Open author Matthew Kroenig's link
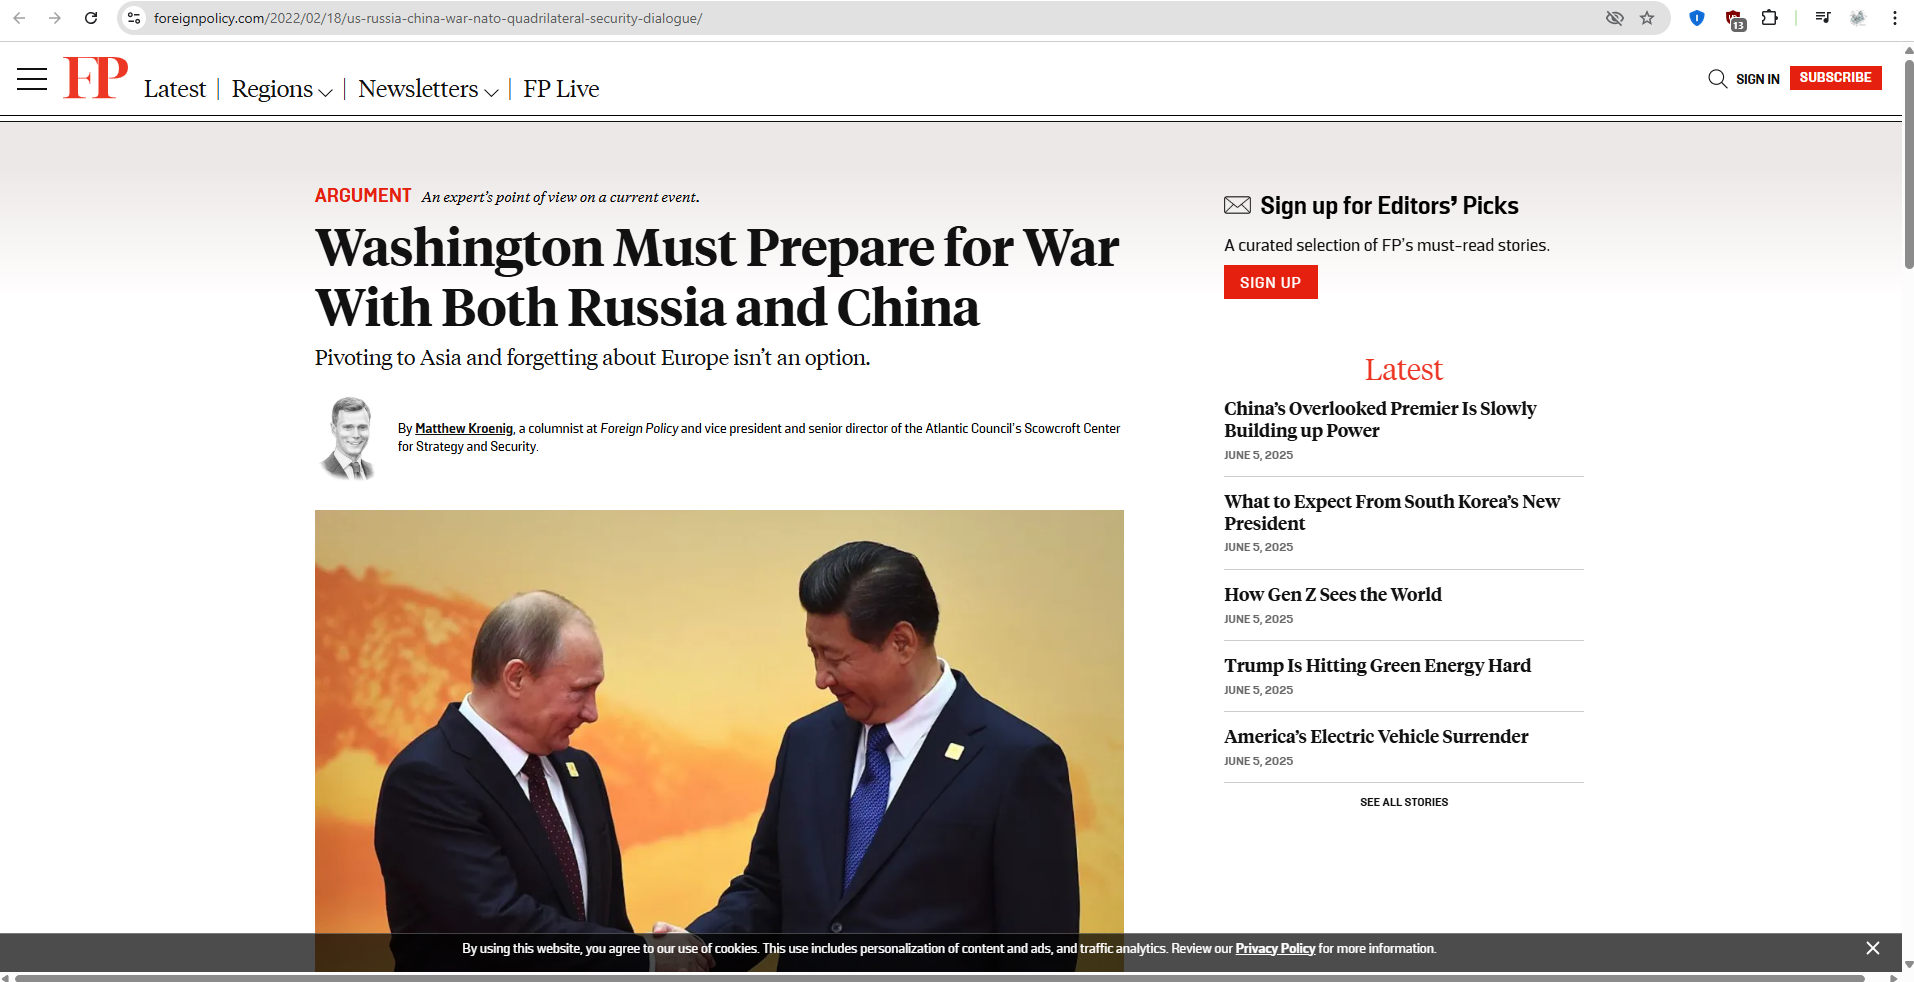The width and height of the screenshot is (1914, 982). point(464,428)
